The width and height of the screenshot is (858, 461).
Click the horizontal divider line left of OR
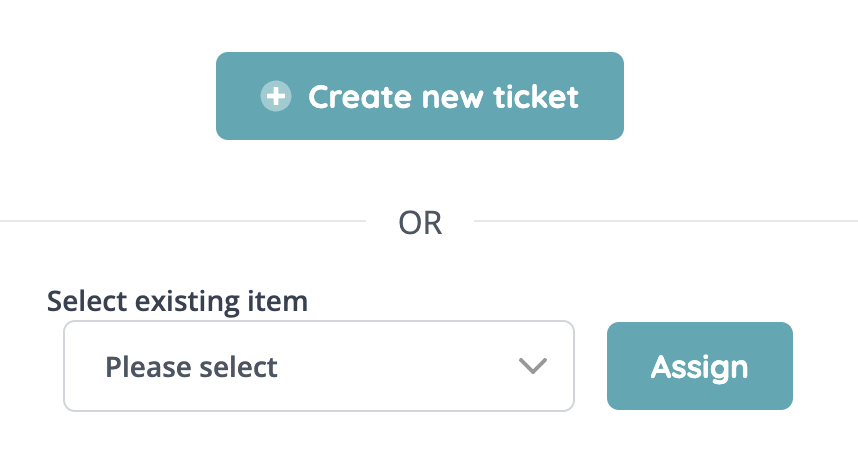click(x=180, y=221)
